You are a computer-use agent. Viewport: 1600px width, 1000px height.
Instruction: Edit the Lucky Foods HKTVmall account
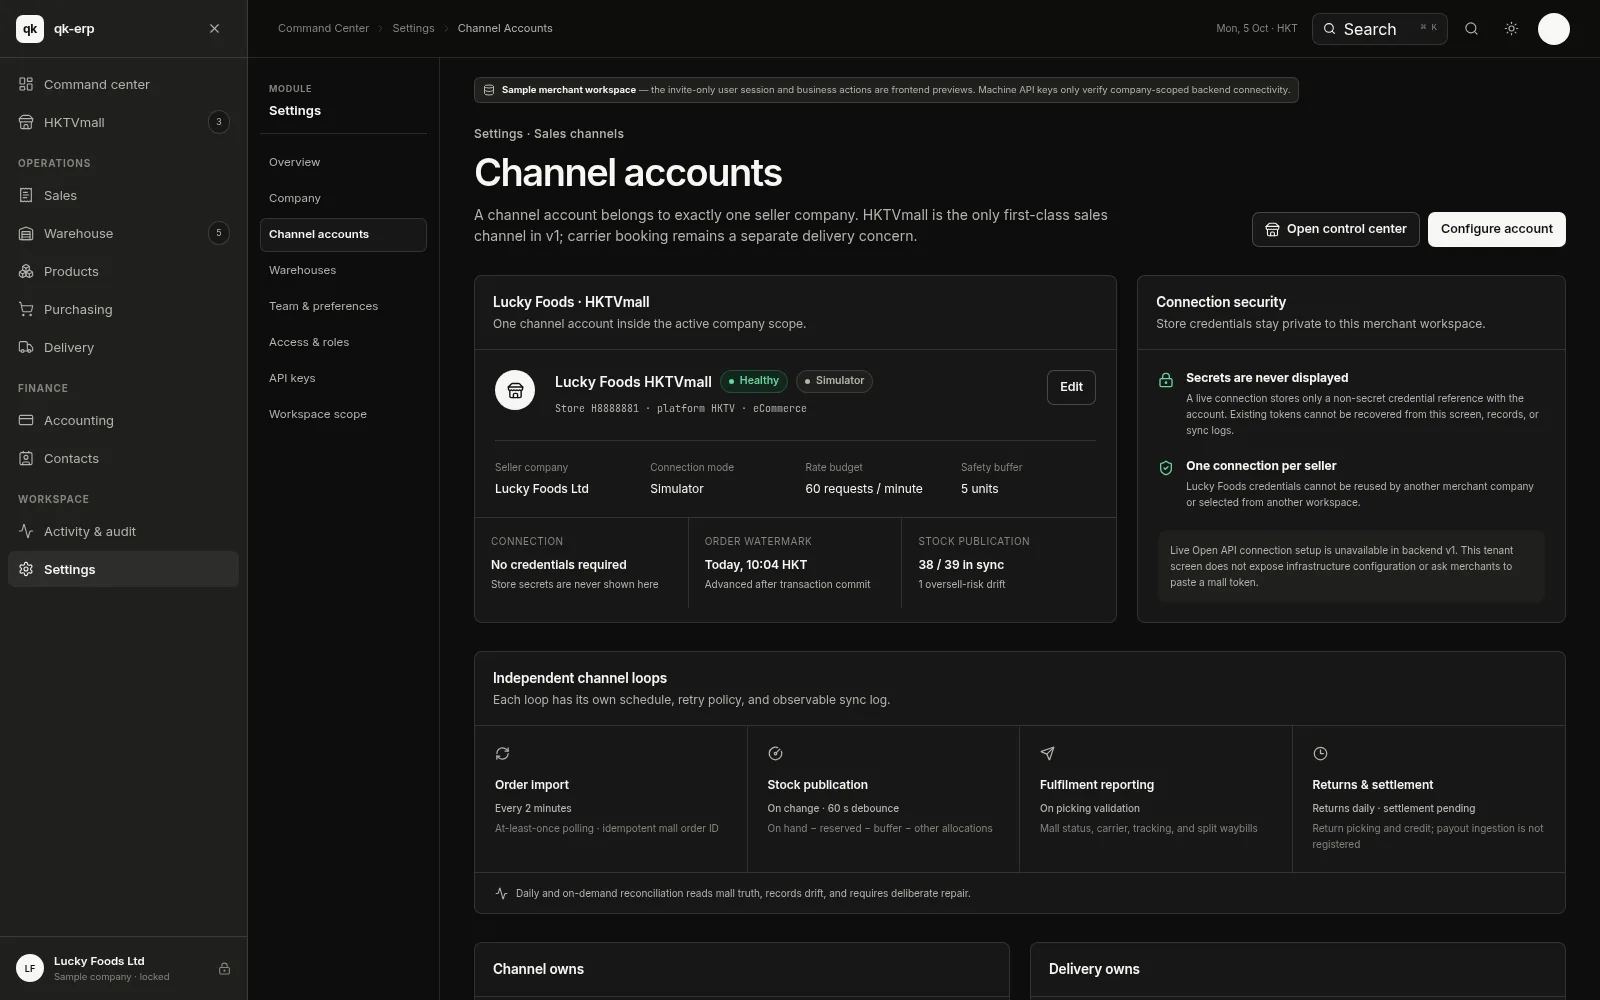pos(1071,387)
